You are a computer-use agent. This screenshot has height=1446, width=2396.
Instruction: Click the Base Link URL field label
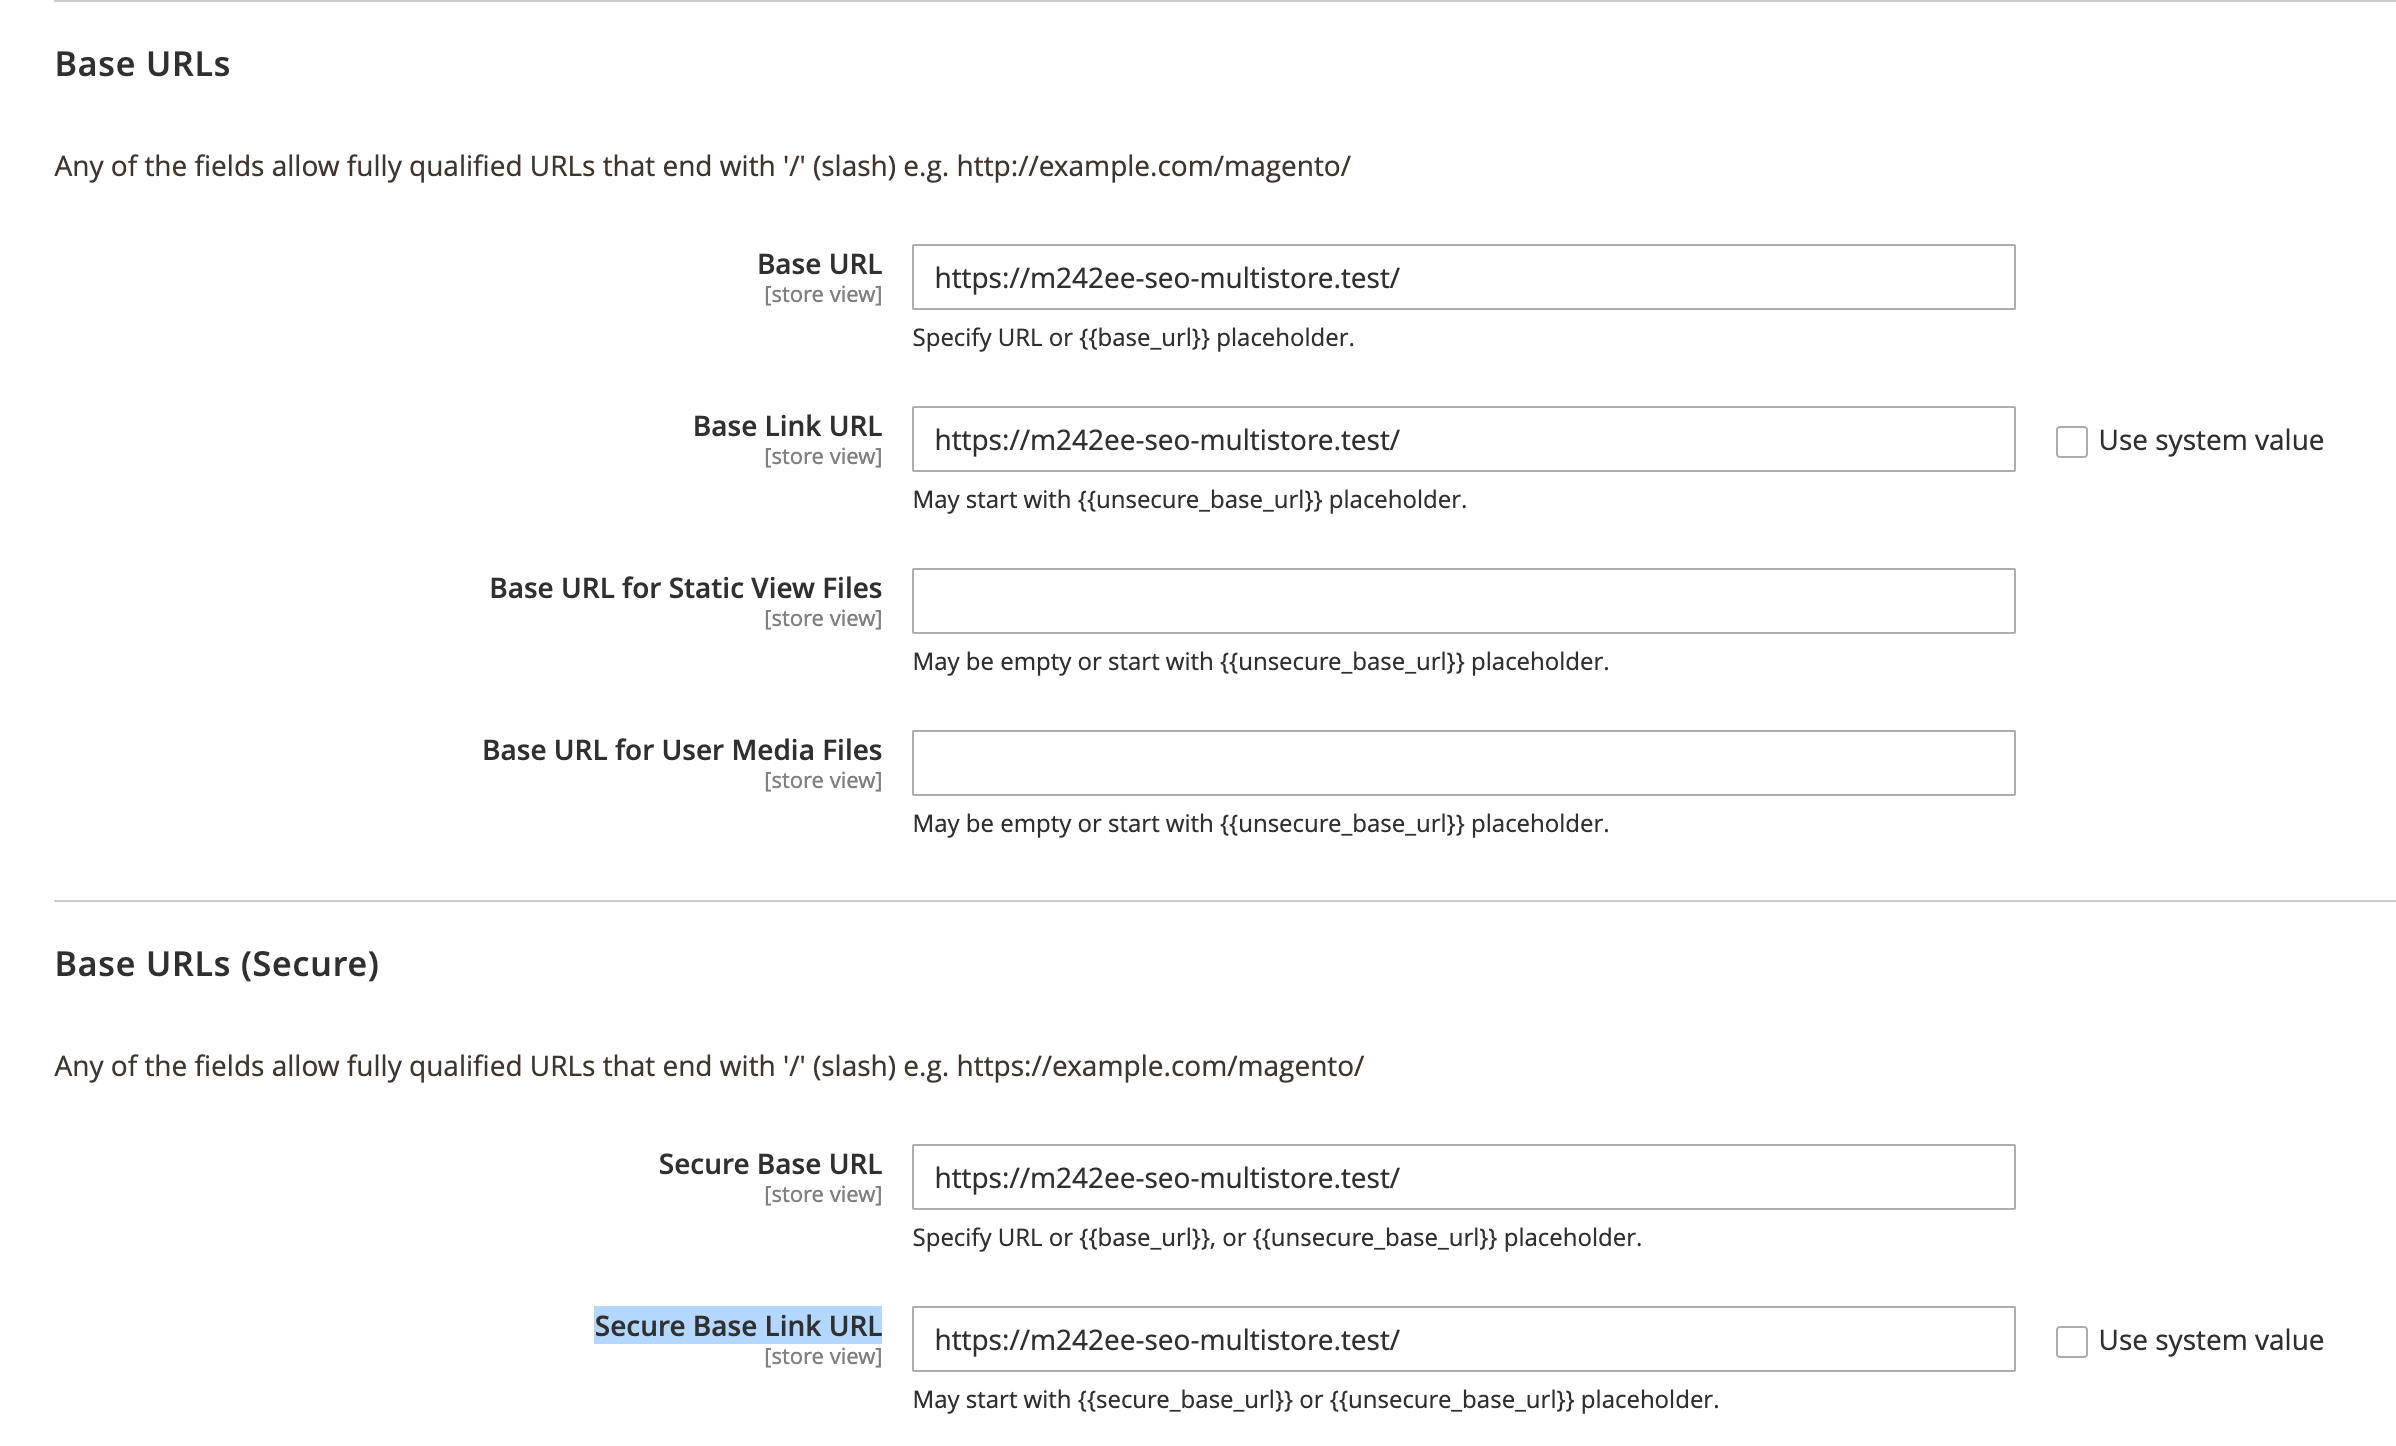[786, 425]
